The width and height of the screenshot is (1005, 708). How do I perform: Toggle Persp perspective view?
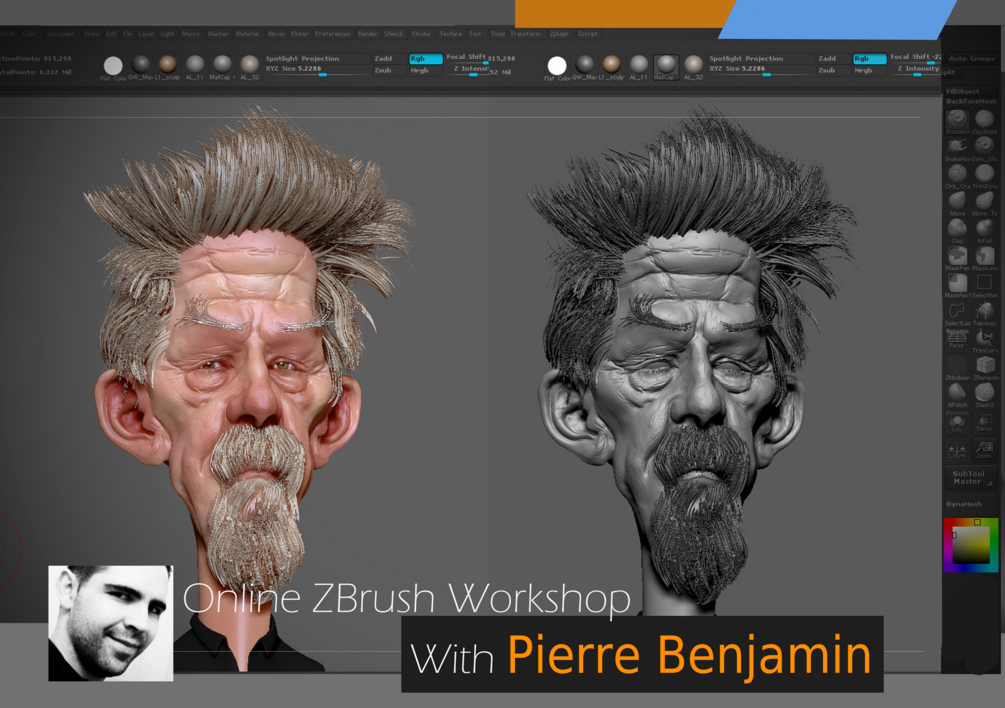point(957,340)
